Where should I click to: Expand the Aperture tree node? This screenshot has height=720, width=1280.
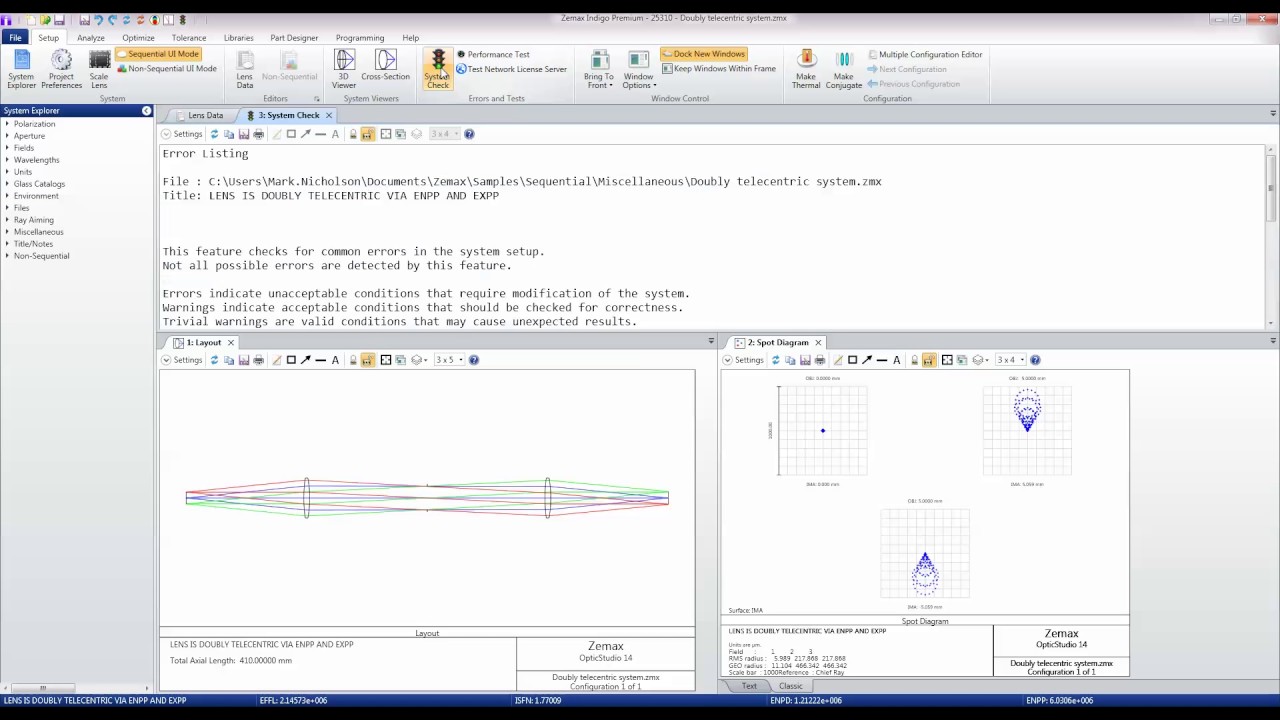pyautogui.click(x=8, y=136)
